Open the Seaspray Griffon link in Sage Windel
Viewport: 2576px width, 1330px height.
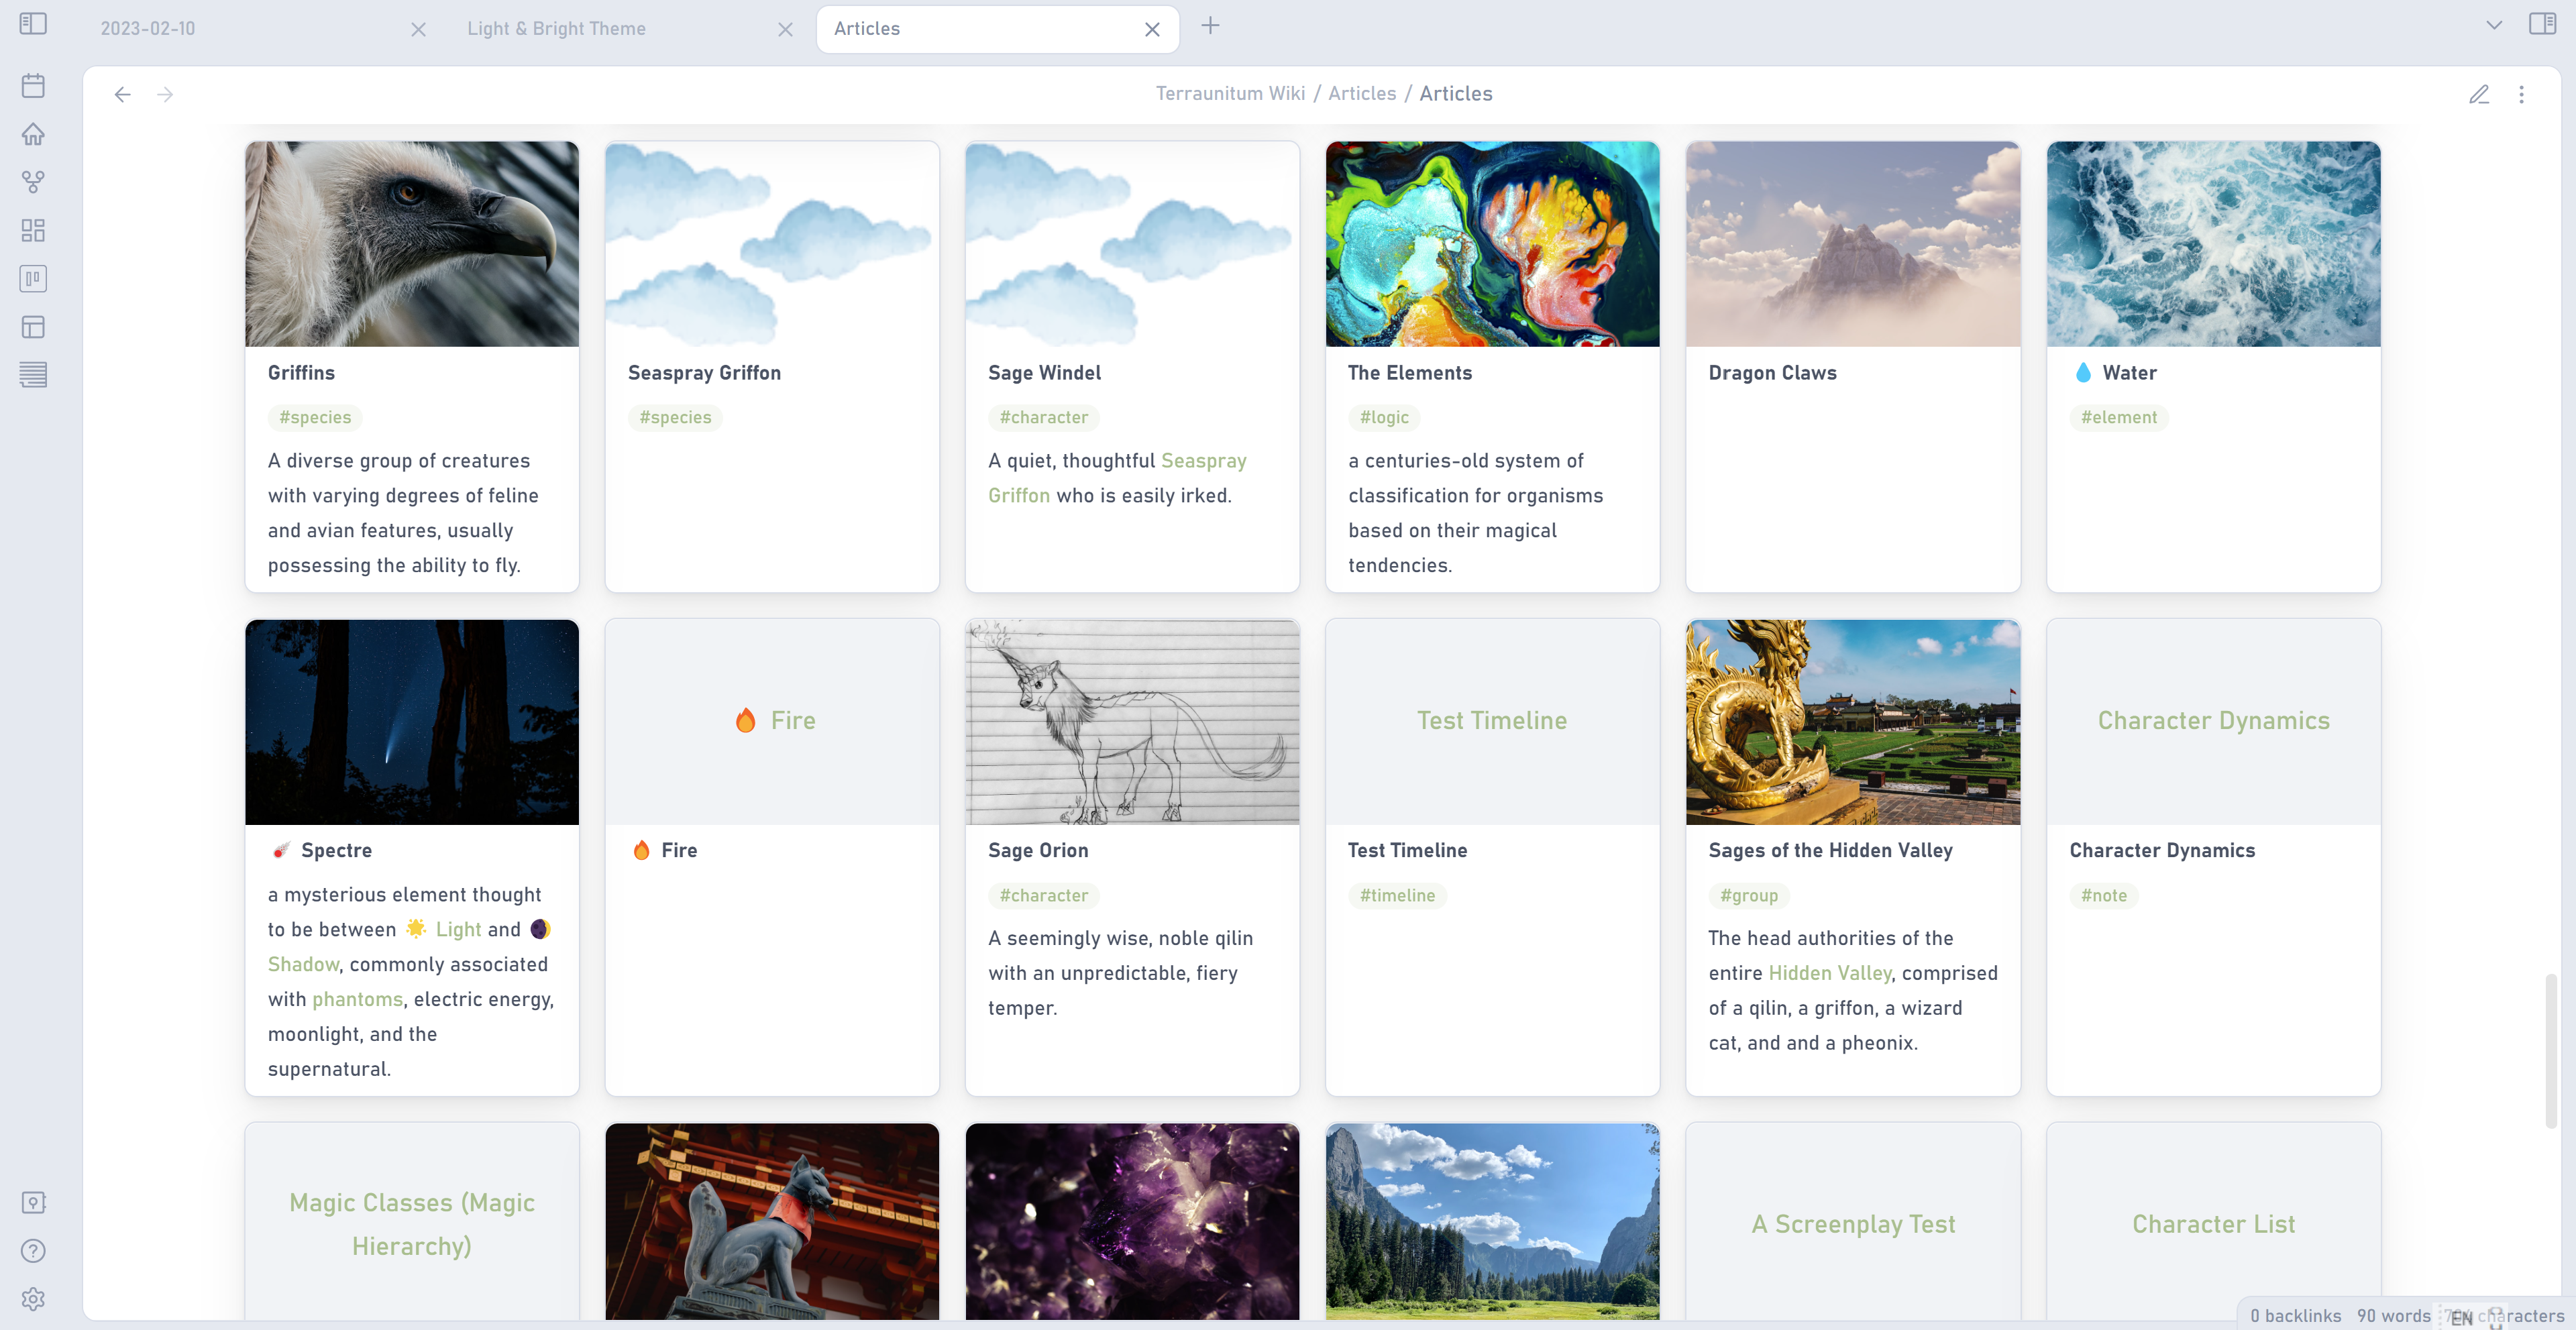(x=1203, y=461)
